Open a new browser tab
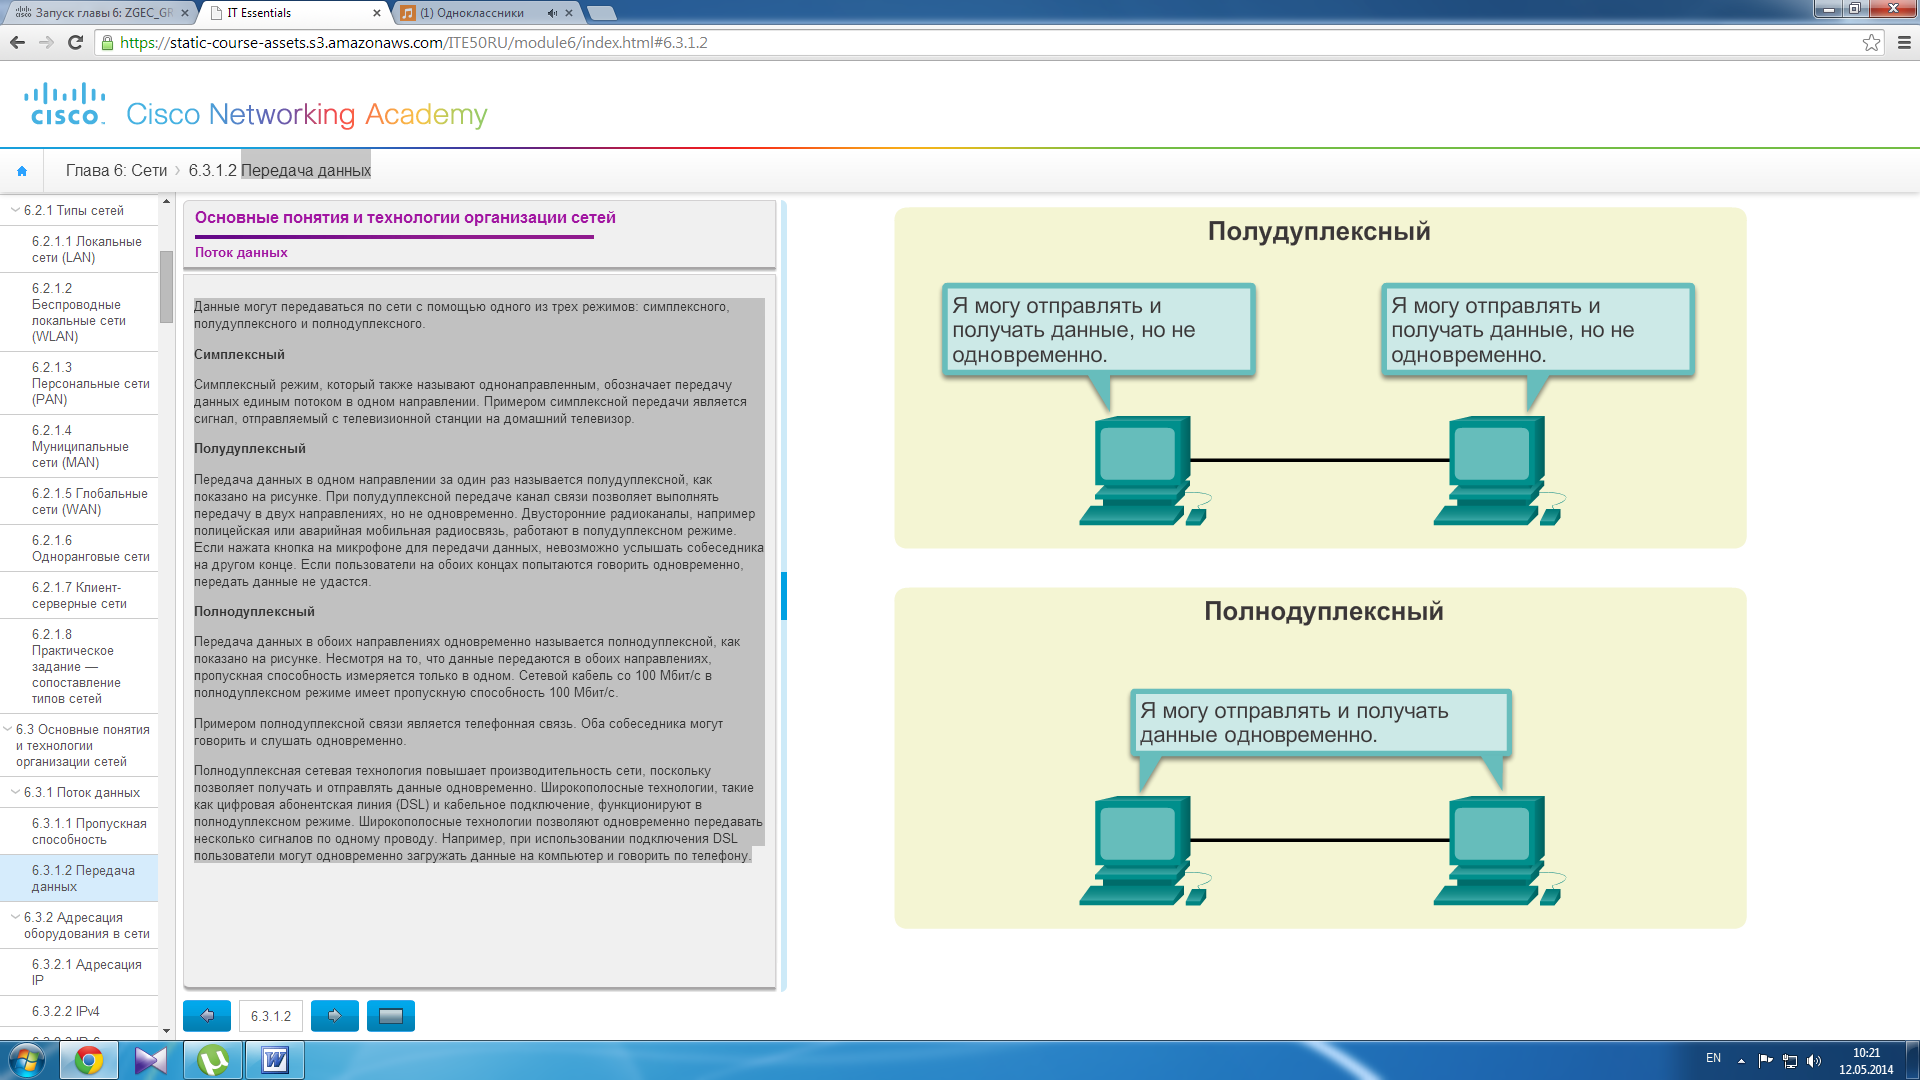1920x1080 pixels. coord(602,13)
